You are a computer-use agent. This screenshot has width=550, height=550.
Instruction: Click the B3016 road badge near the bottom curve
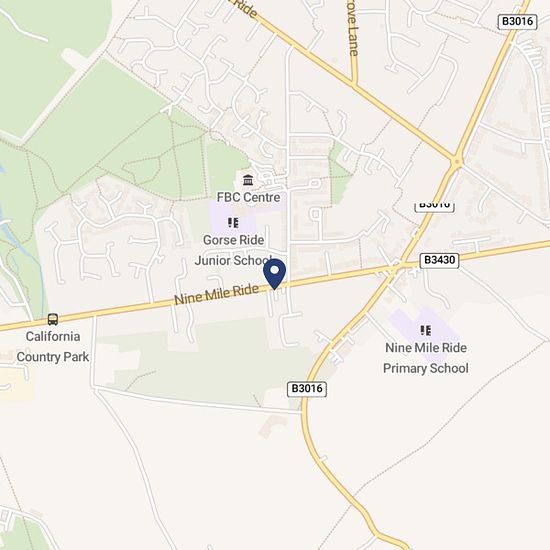click(307, 389)
